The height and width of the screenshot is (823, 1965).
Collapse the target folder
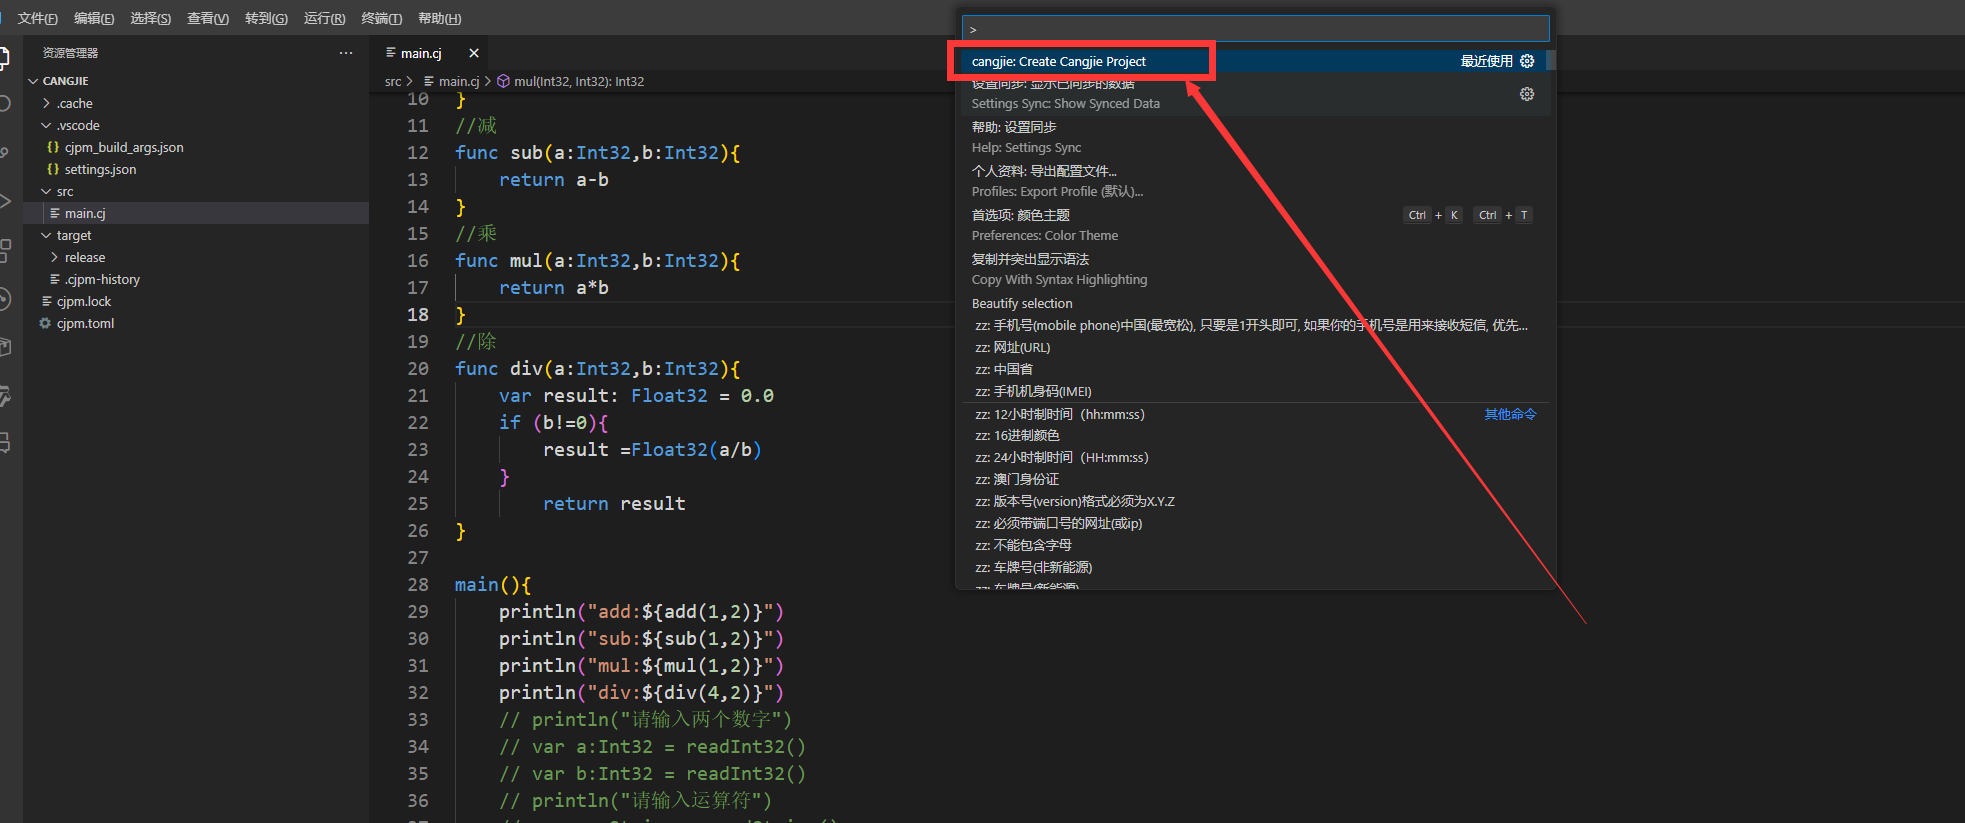coord(46,235)
